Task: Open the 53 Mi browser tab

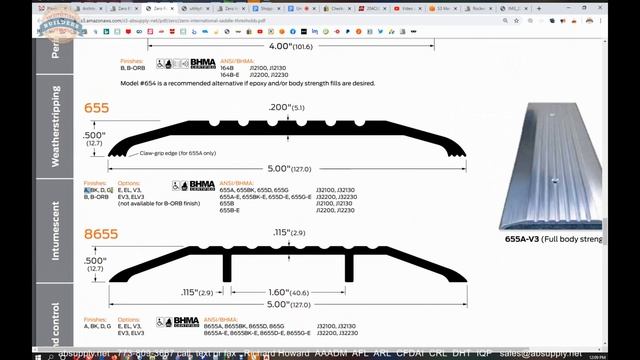Action: (443, 8)
